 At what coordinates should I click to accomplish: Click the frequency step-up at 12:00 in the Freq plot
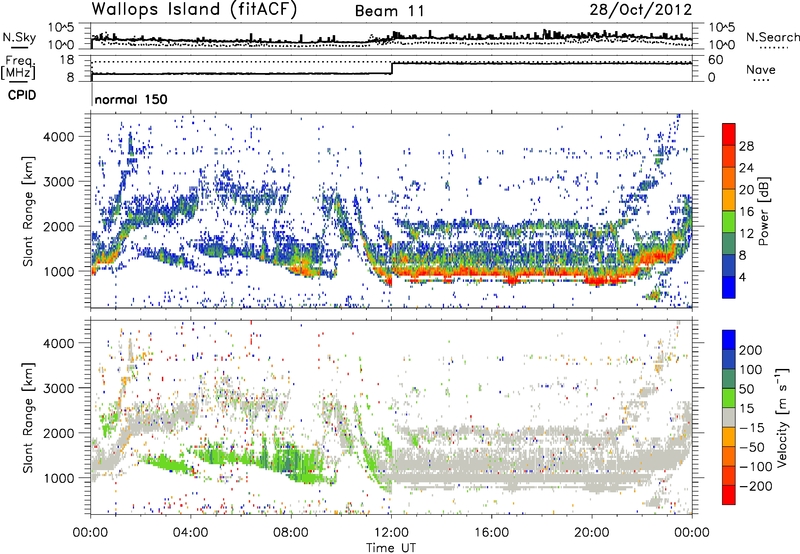(392, 68)
